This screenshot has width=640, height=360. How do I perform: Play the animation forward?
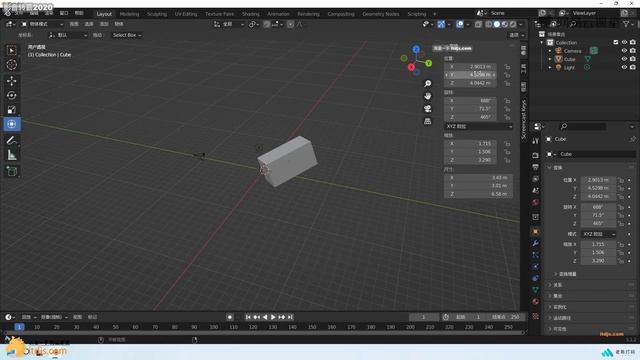[x=273, y=317]
